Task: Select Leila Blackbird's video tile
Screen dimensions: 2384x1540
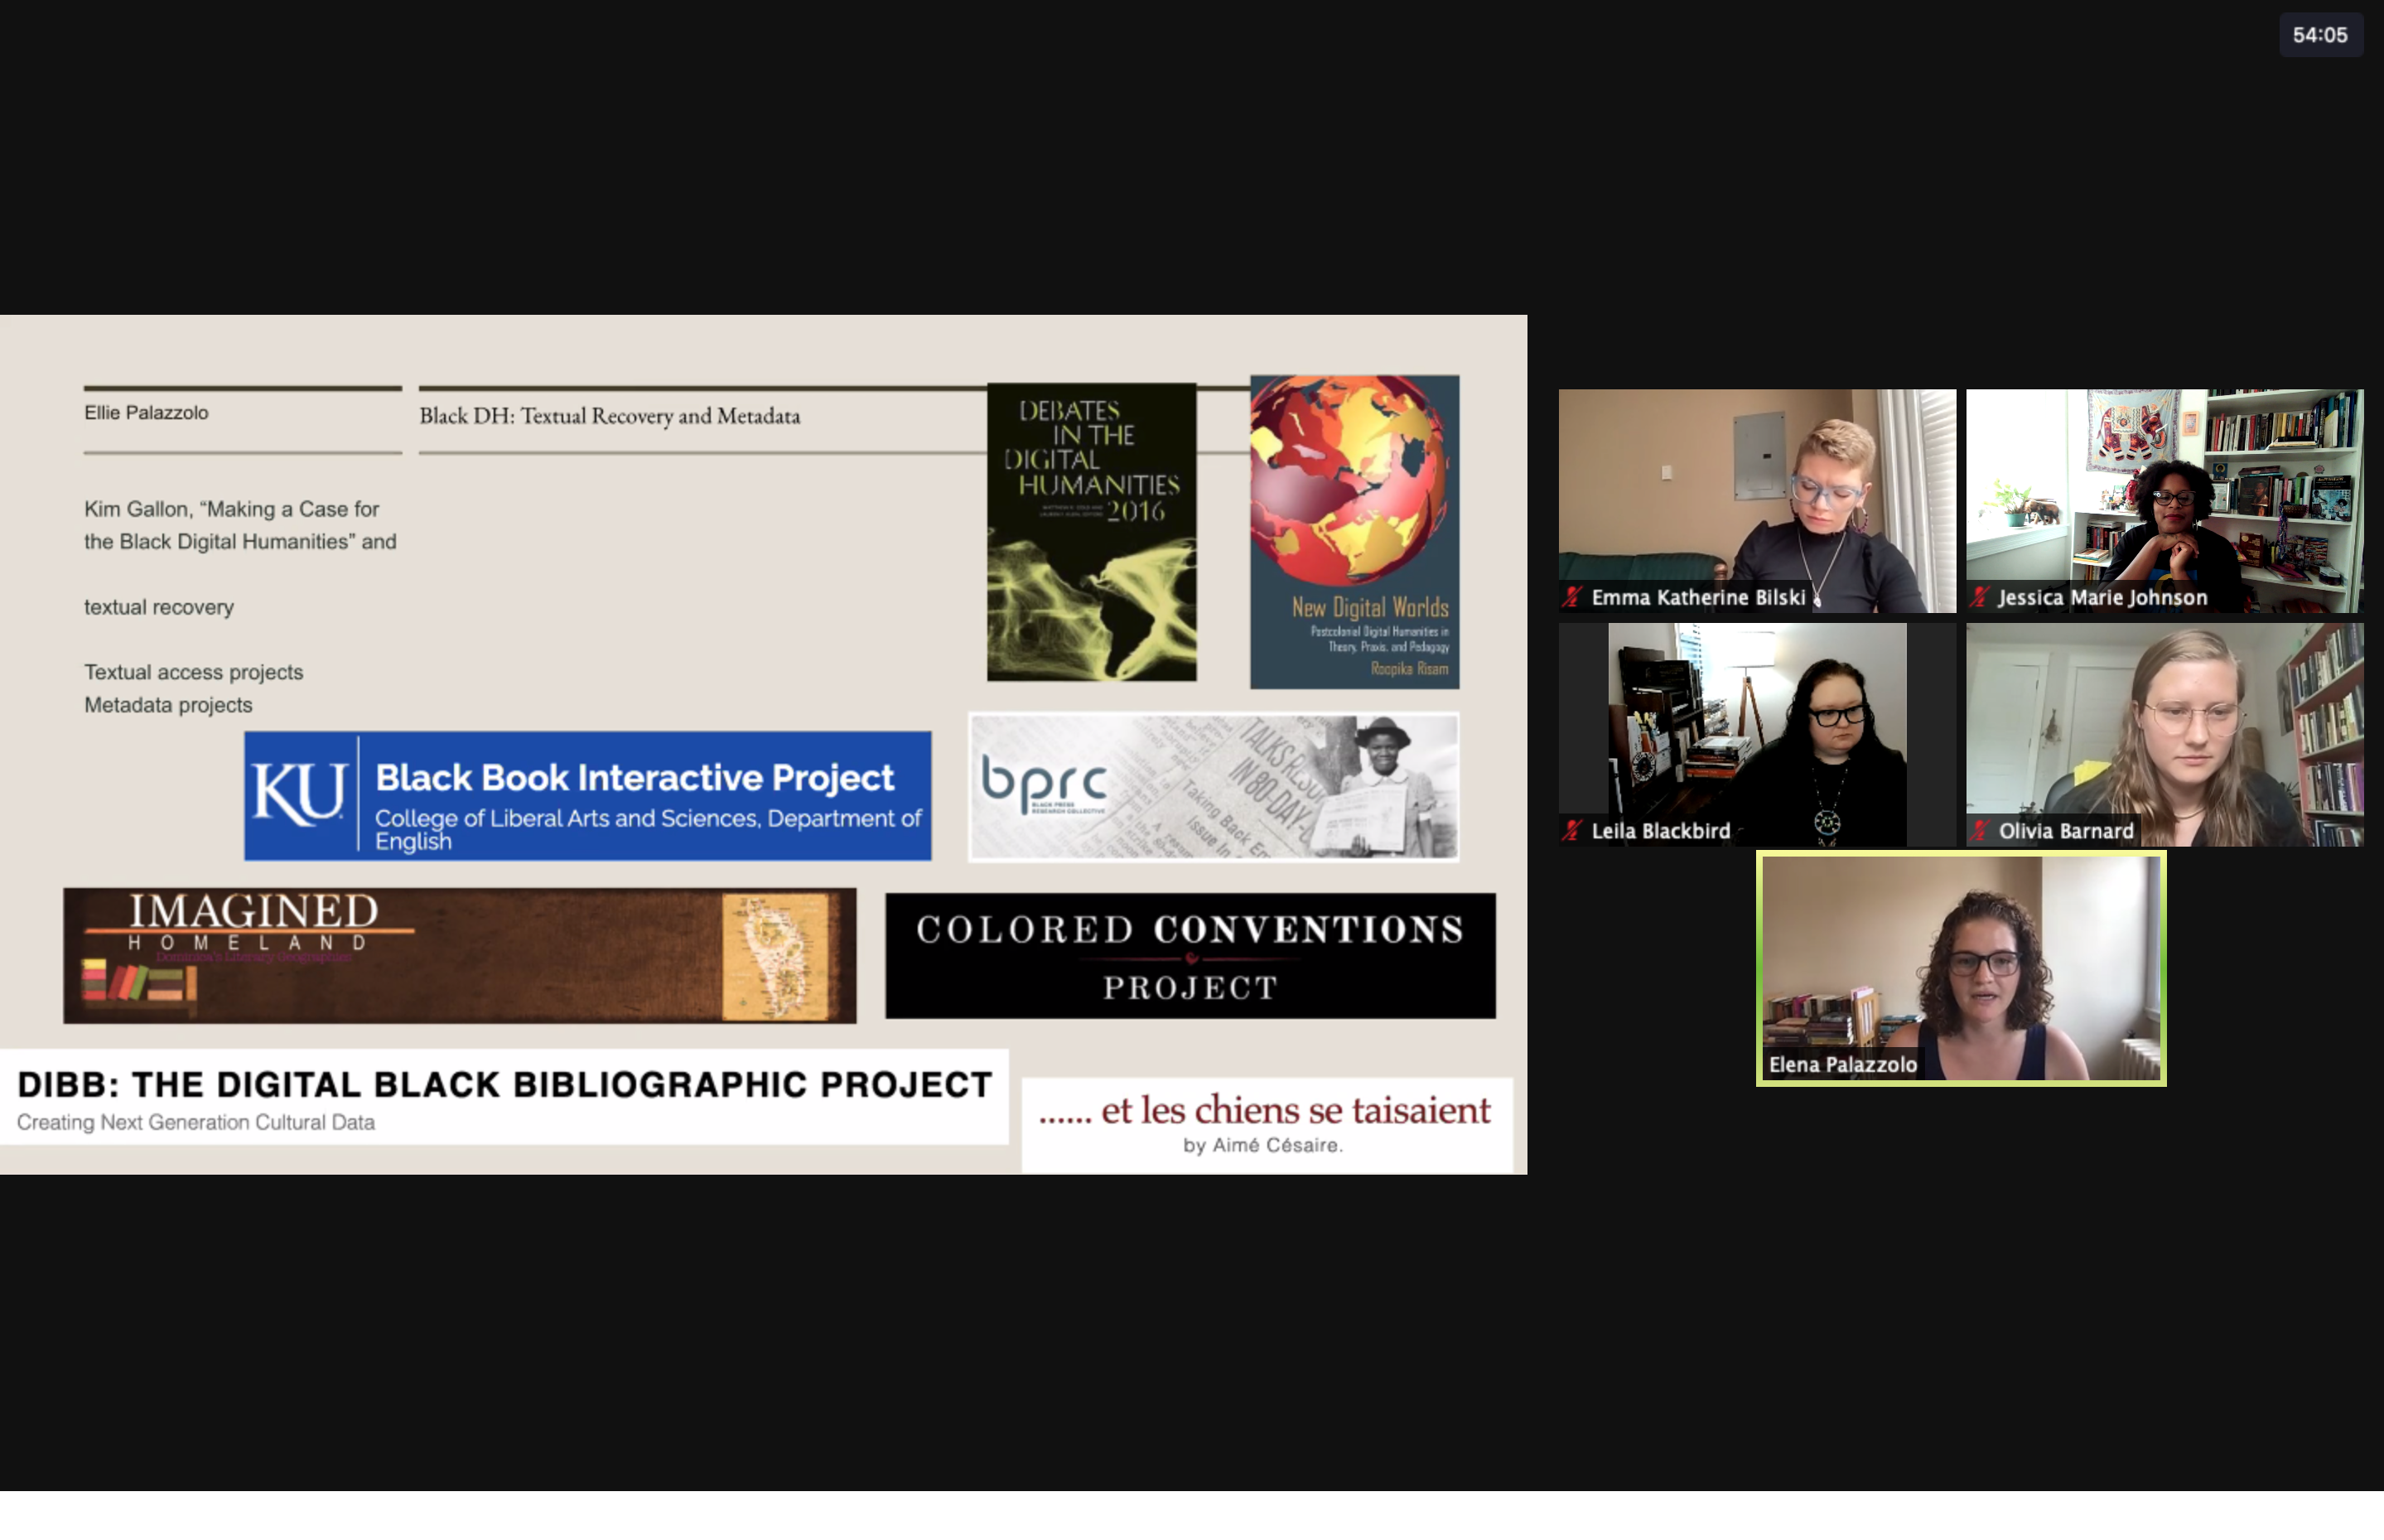Action: [x=1757, y=734]
